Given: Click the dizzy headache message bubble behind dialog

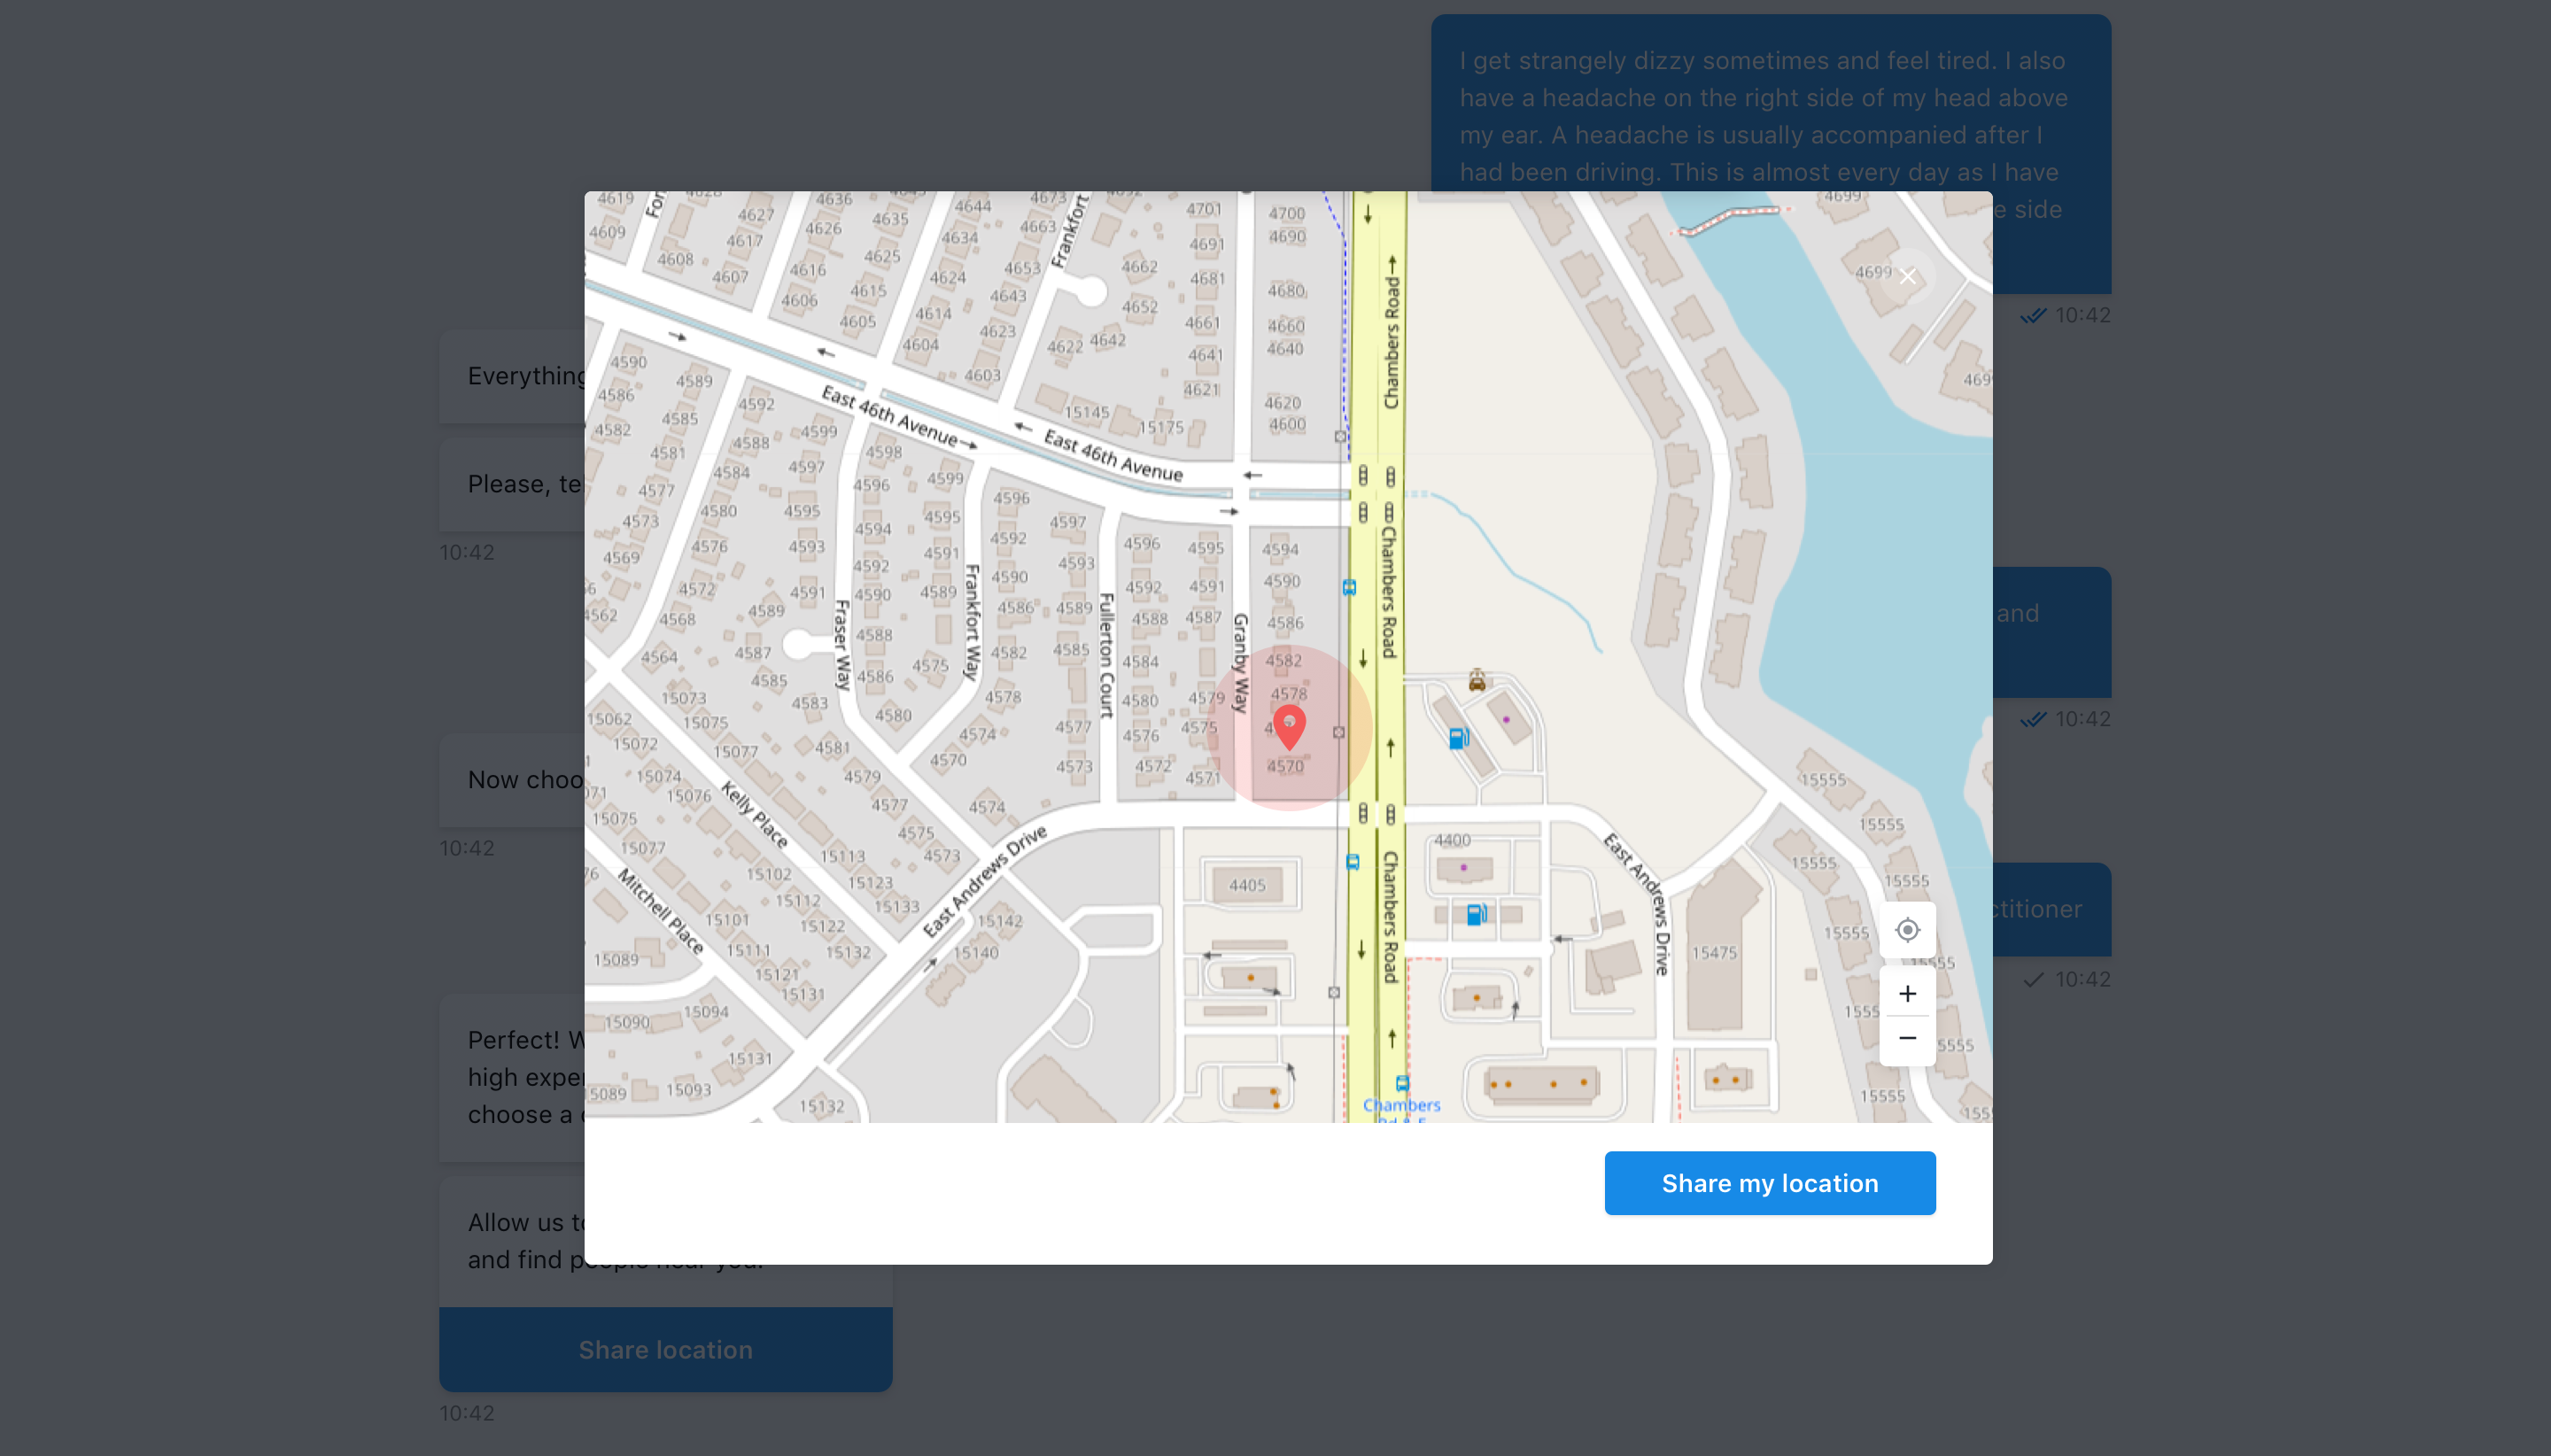Looking at the screenshot, I should pos(1770,153).
